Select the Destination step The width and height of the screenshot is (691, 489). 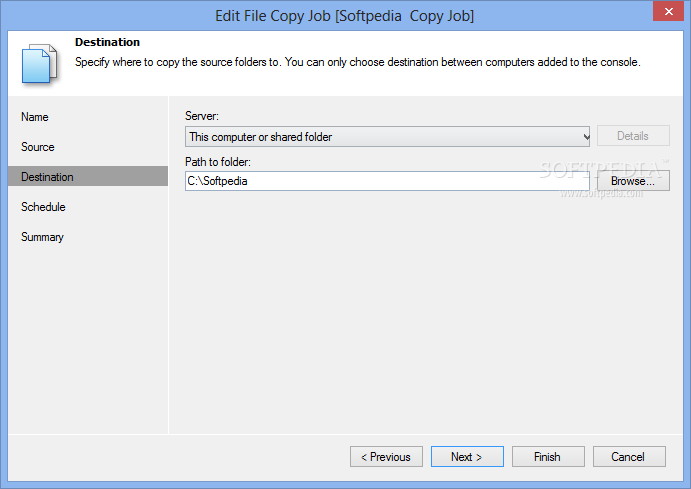tap(88, 176)
